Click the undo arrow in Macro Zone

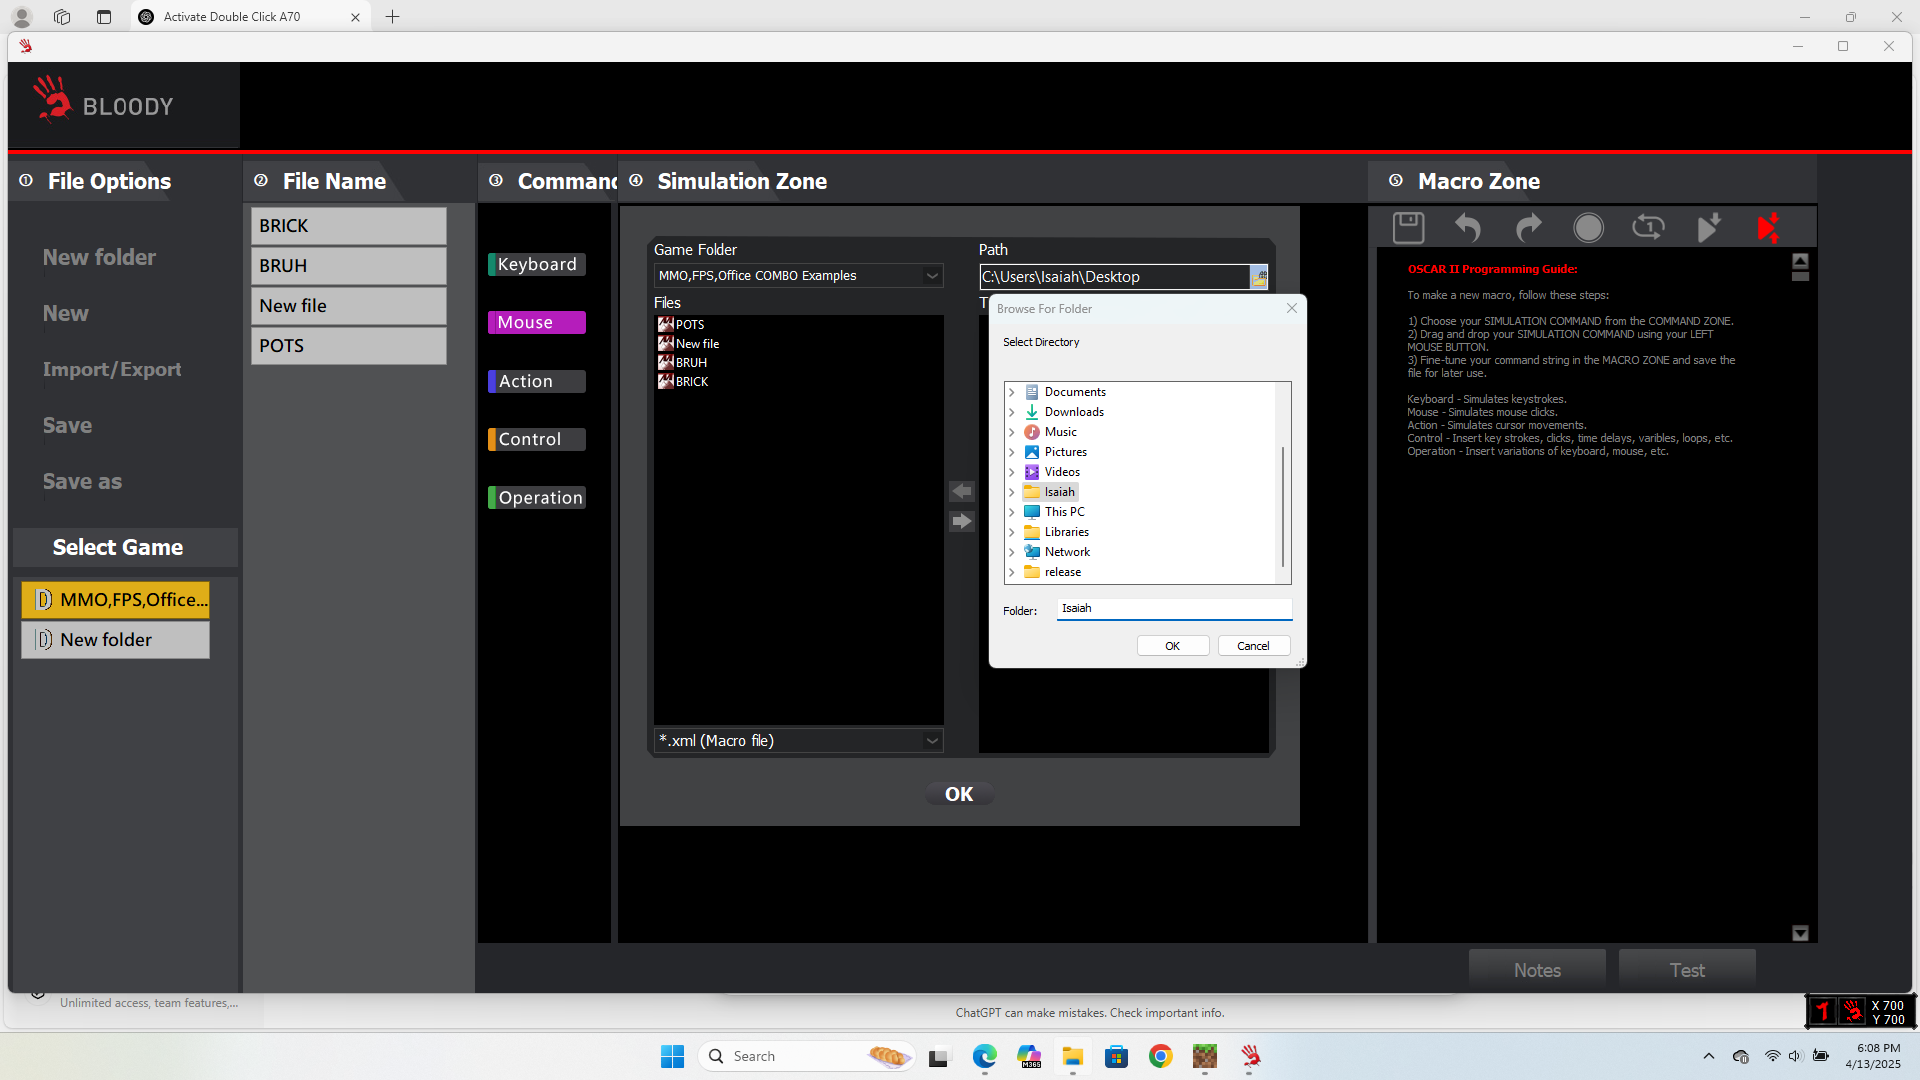[1467, 228]
